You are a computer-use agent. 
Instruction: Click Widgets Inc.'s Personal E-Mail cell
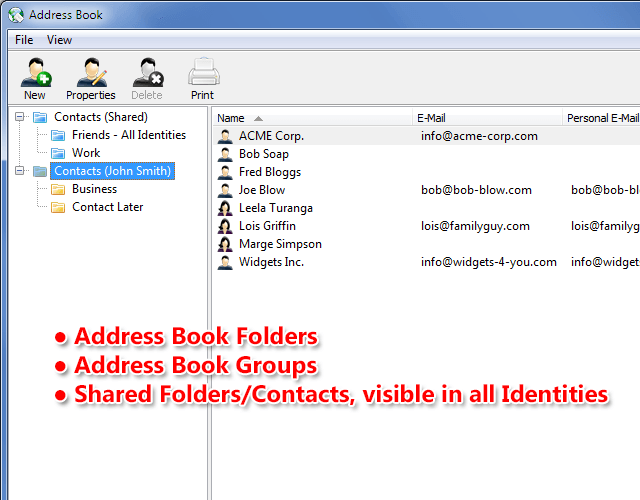tap(605, 262)
